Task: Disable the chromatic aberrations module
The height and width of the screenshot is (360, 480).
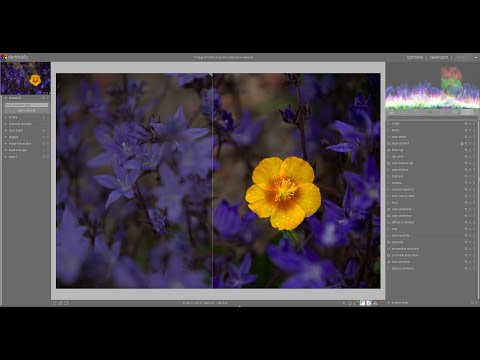Action: point(389,255)
